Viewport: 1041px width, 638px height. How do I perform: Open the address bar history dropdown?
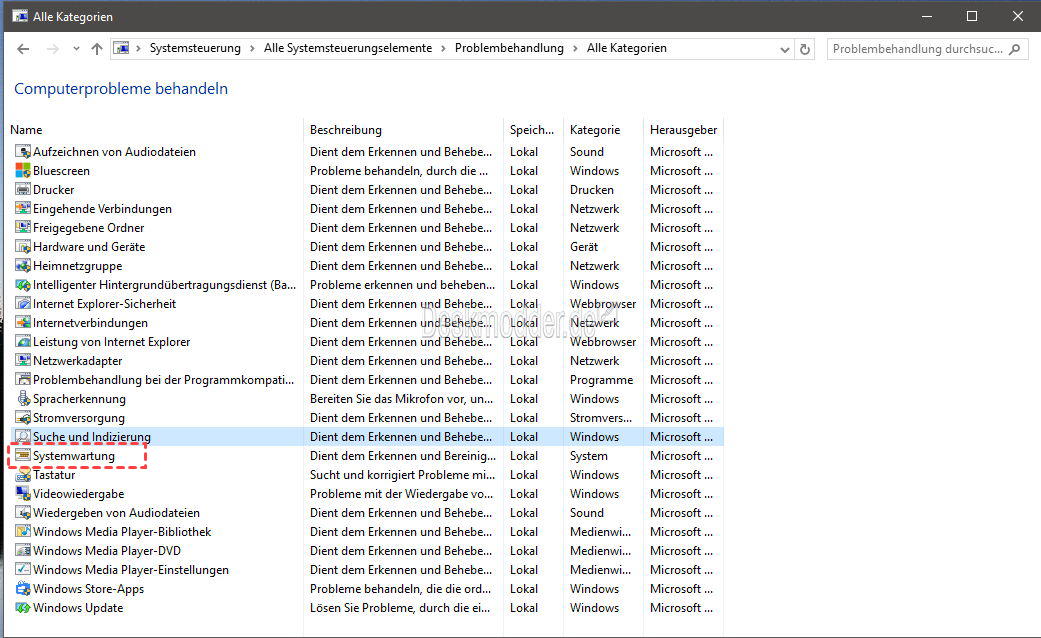coord(783,49)
